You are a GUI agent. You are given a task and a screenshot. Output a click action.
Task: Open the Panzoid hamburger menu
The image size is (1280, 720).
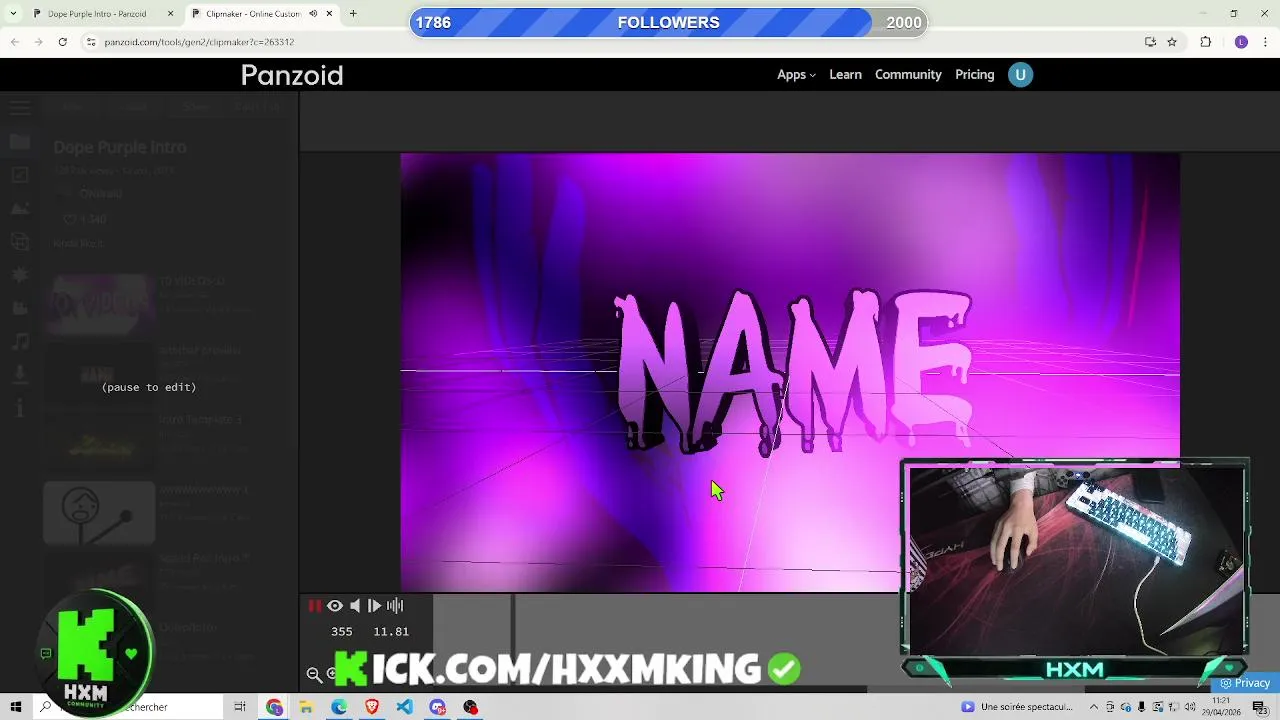pyautogui.click(x=20, y=107)
